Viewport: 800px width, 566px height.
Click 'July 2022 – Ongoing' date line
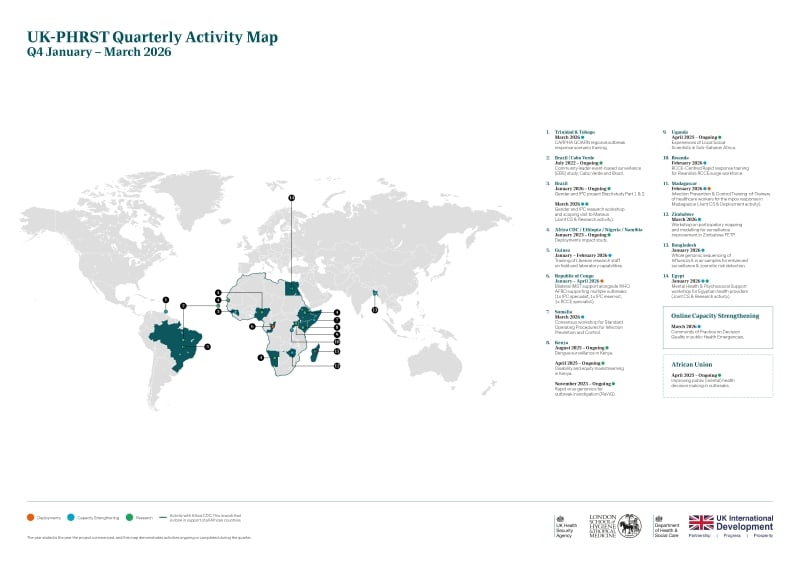point(577,163)
